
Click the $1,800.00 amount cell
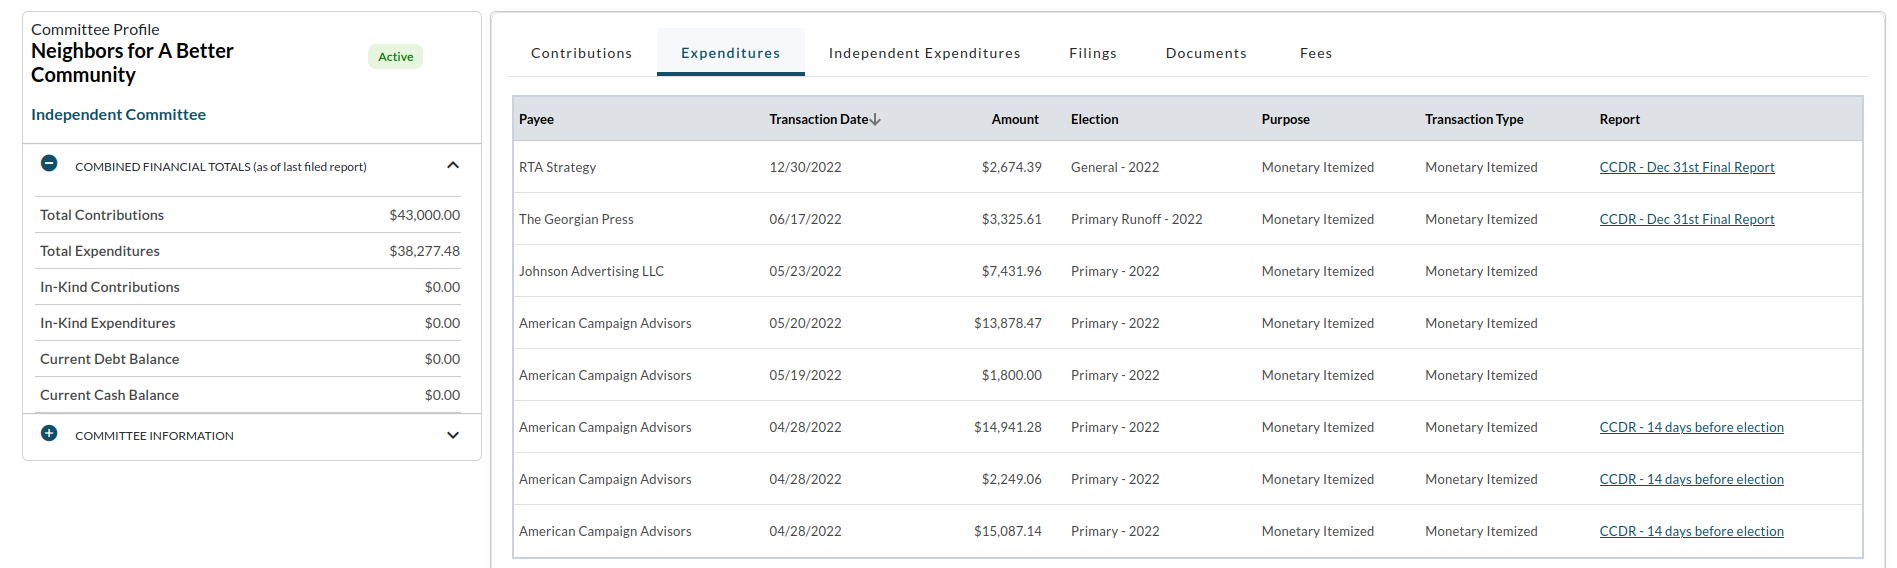tap(1011, 375)
